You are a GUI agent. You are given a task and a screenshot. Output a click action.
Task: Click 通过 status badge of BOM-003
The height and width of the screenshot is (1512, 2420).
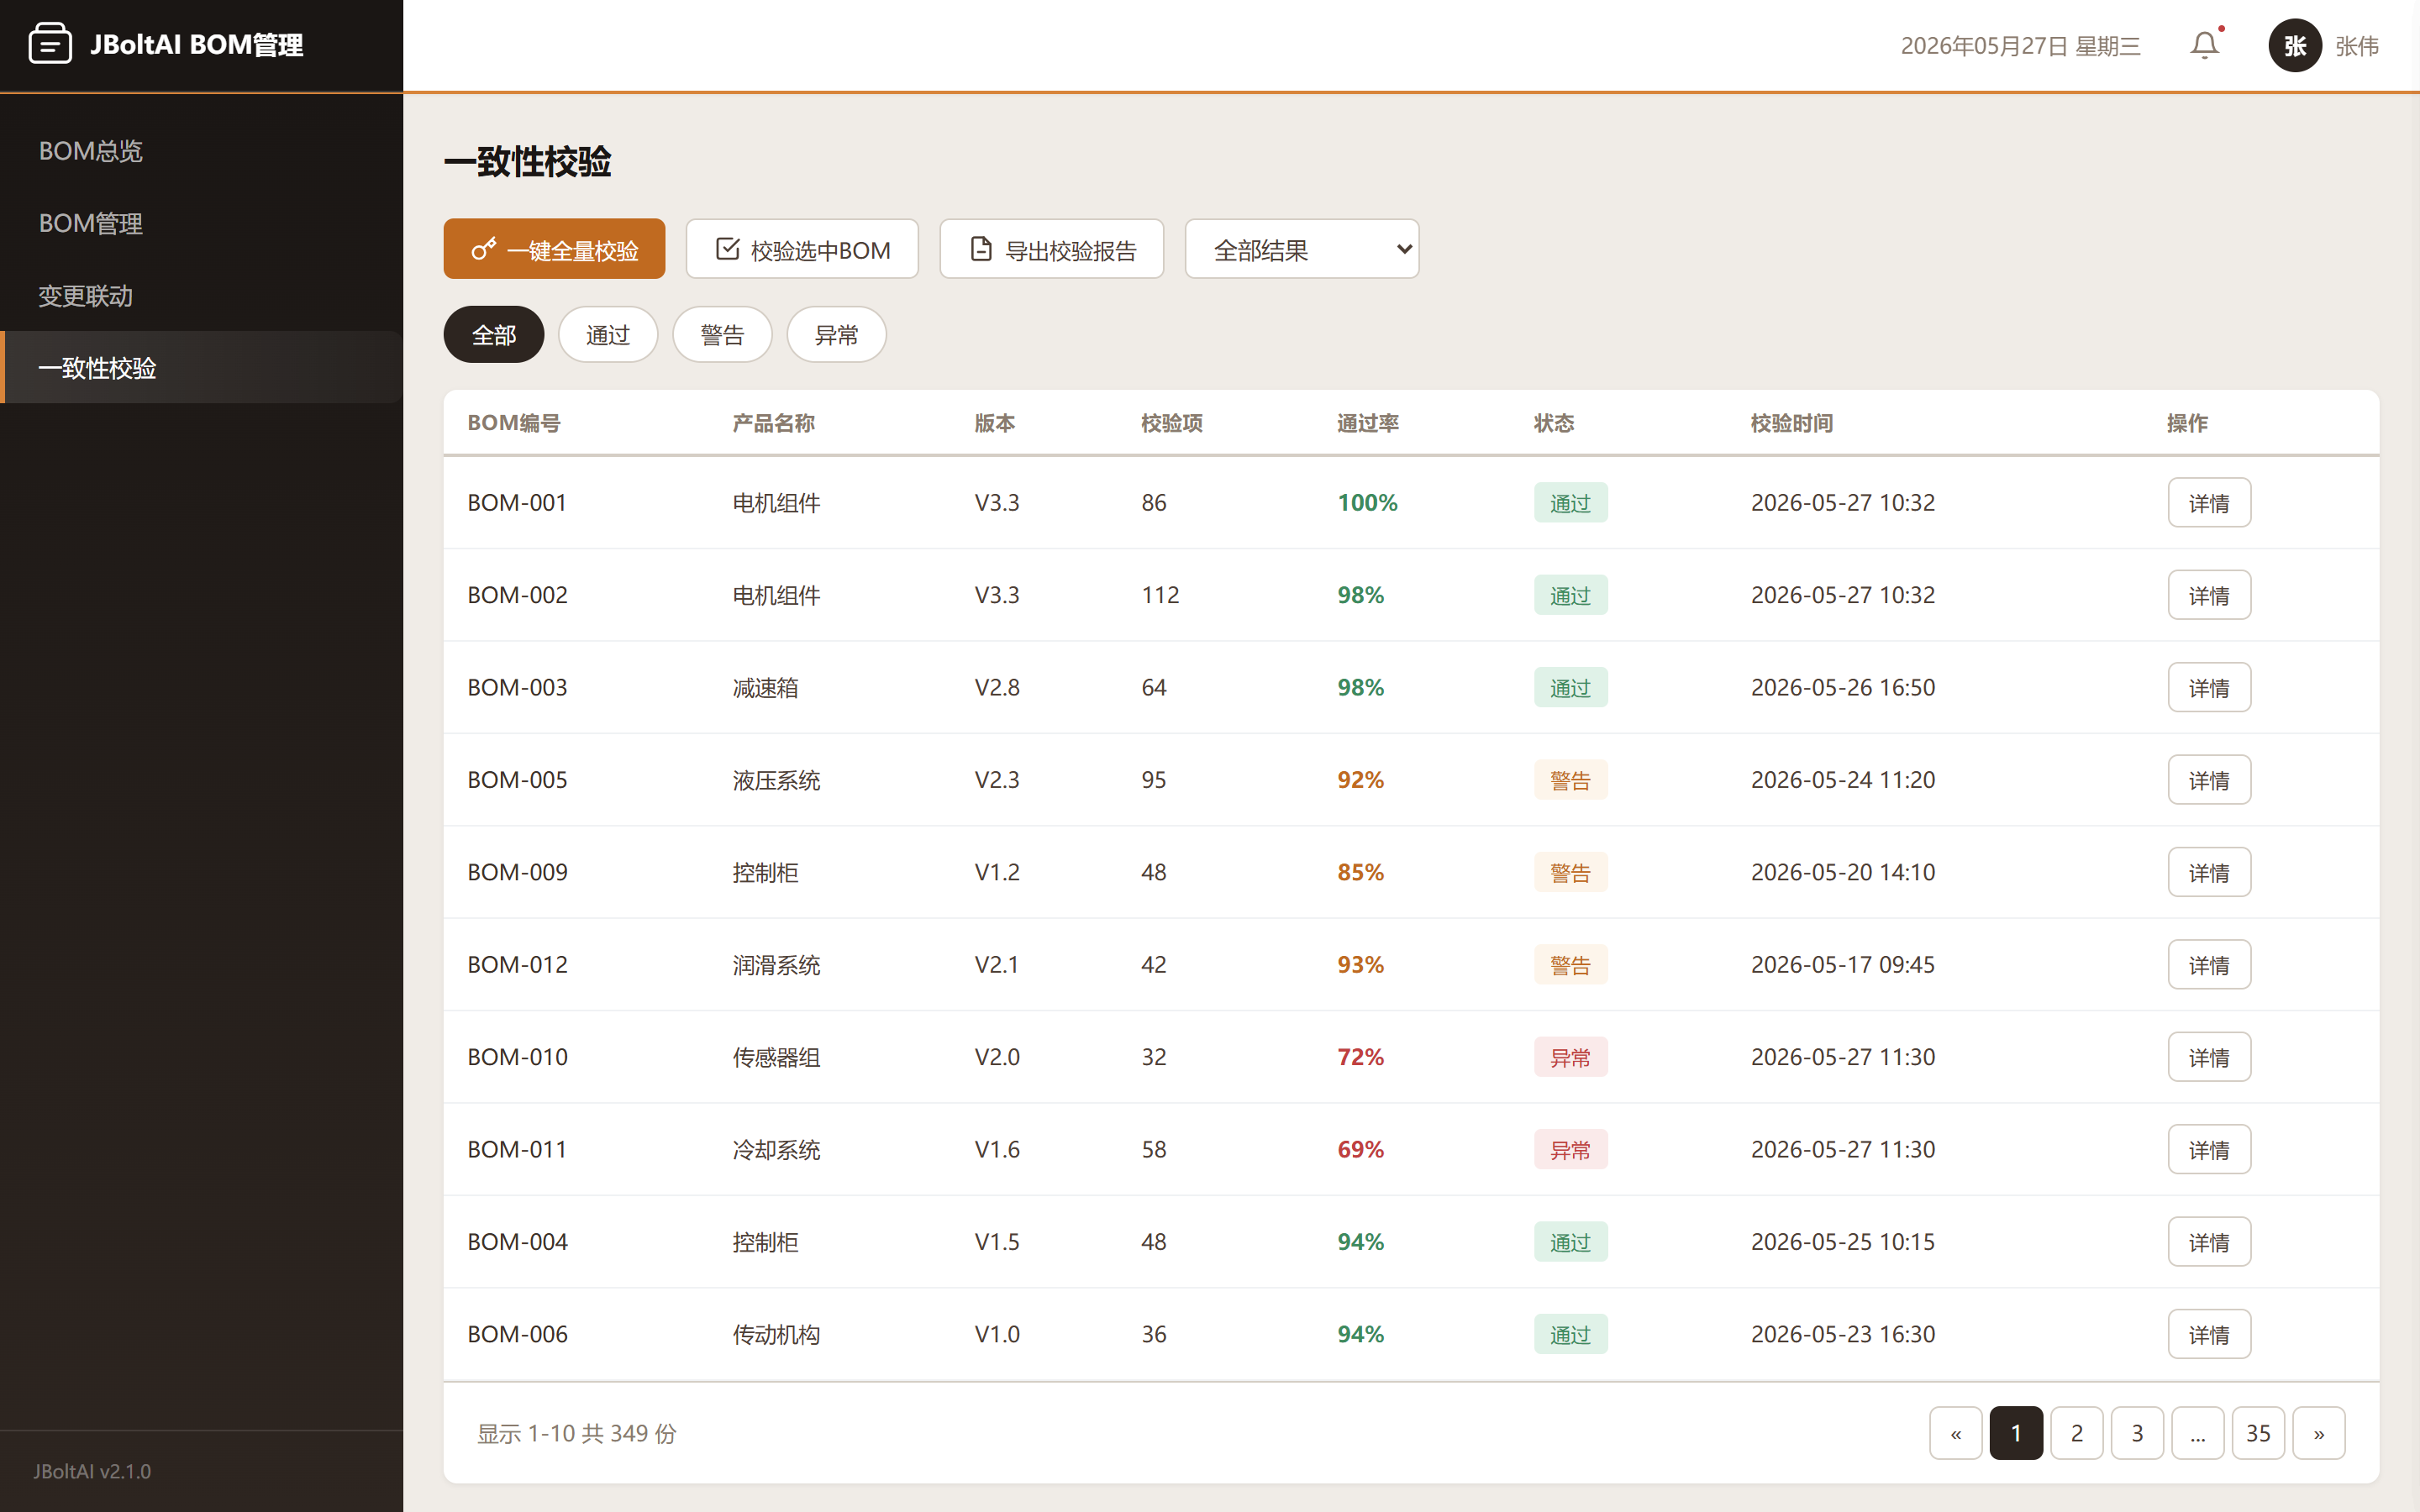1571,687
